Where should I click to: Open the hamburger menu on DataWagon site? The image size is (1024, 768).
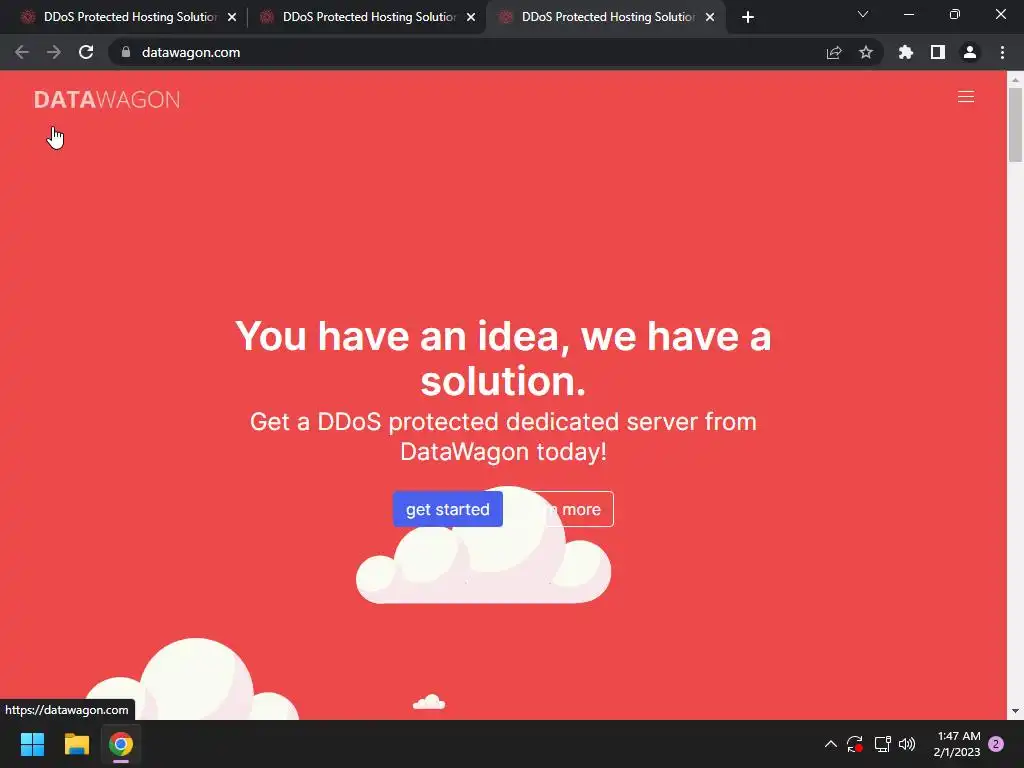(x=965, y=97)
